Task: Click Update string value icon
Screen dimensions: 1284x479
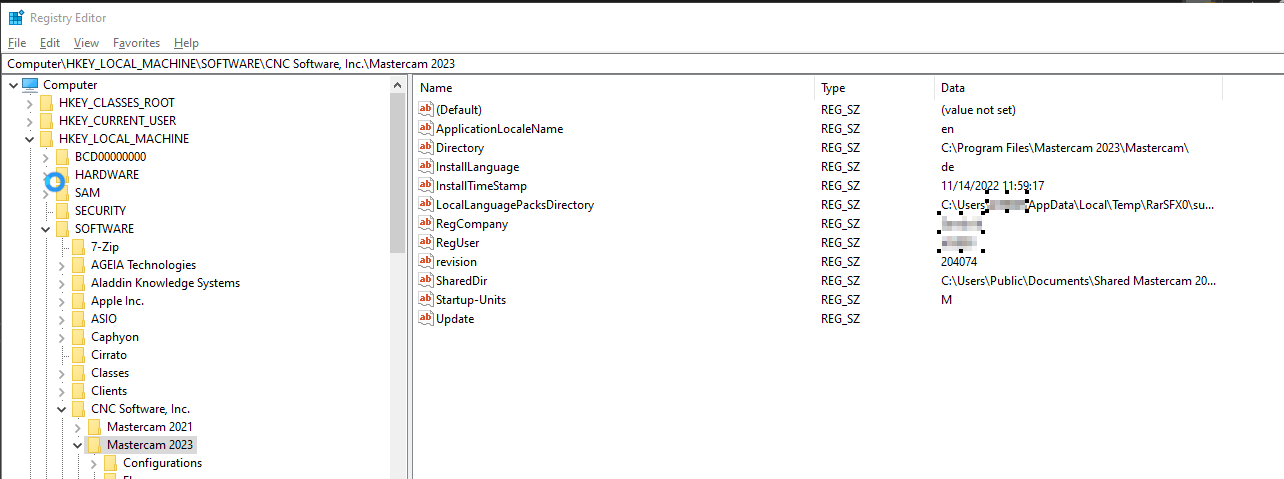Action: click(425, 318)
